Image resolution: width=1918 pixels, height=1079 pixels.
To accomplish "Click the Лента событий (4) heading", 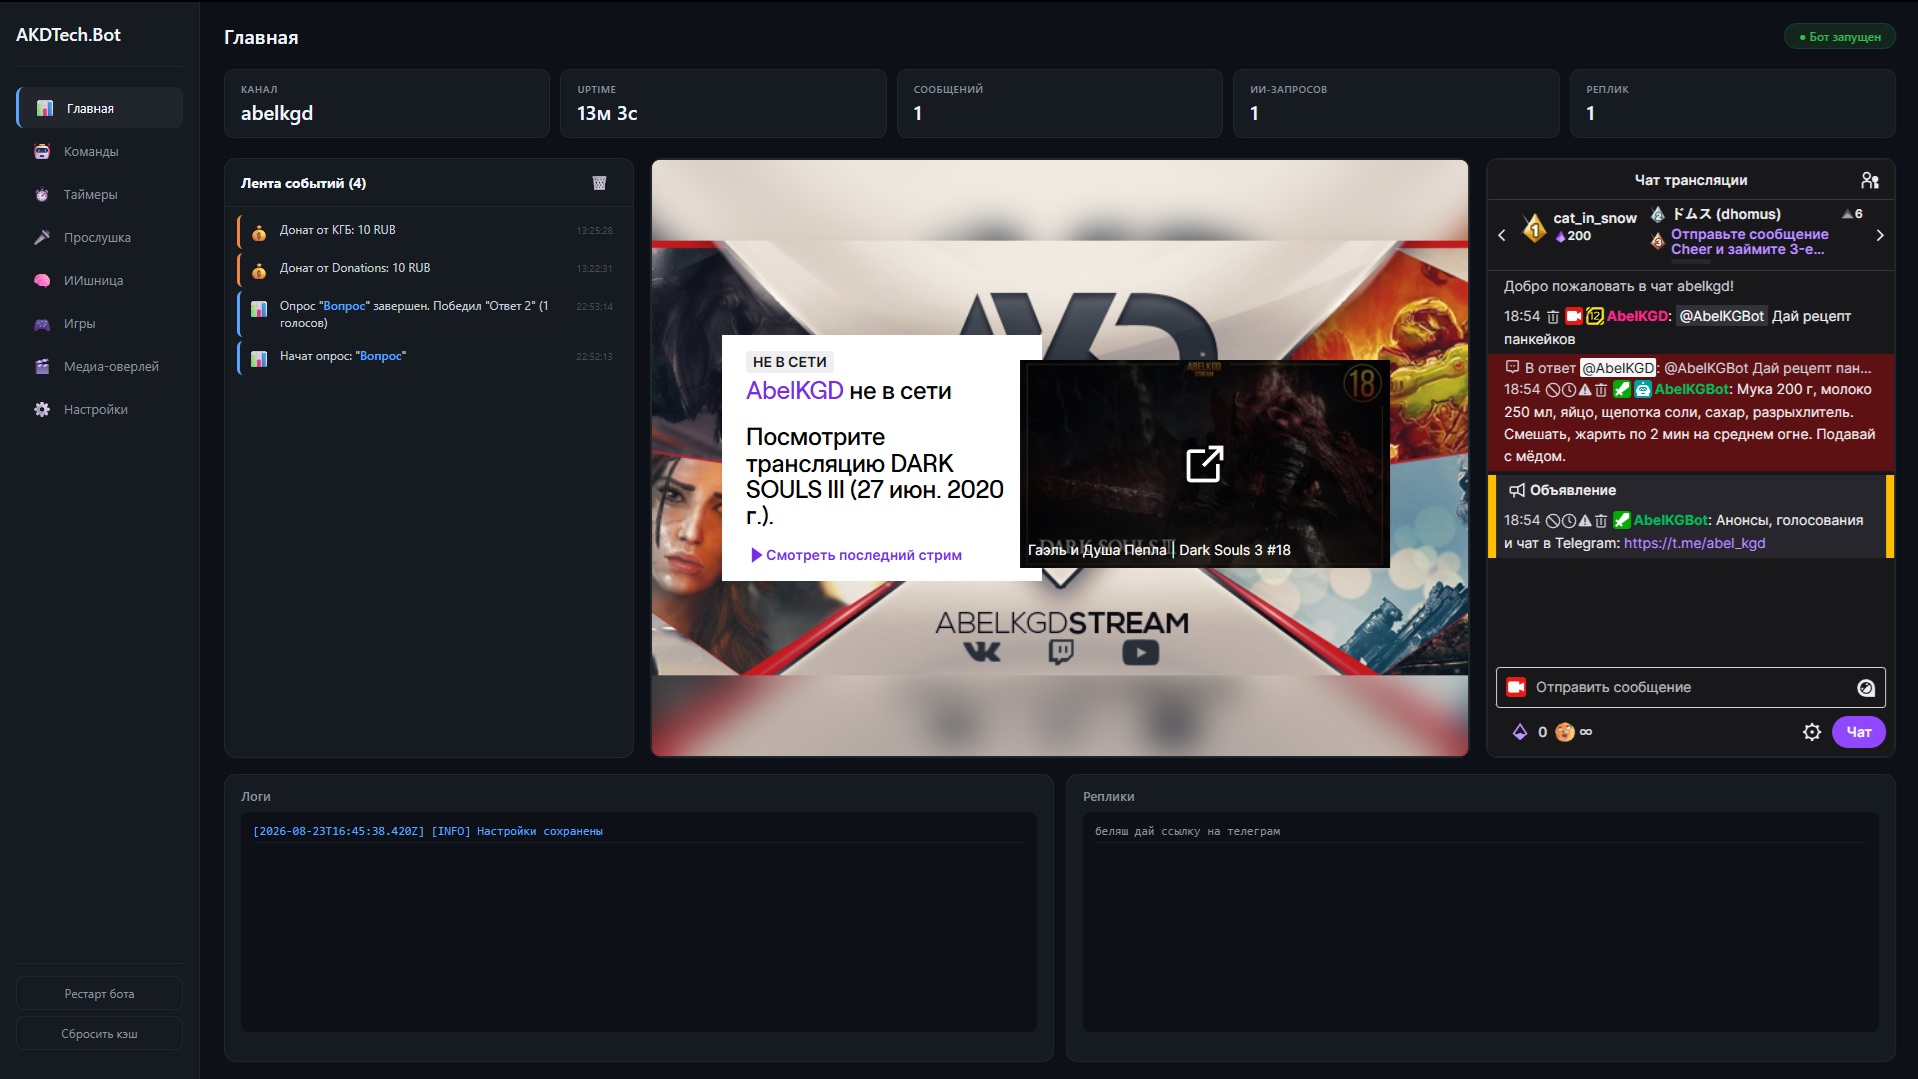I will (303, 183).
